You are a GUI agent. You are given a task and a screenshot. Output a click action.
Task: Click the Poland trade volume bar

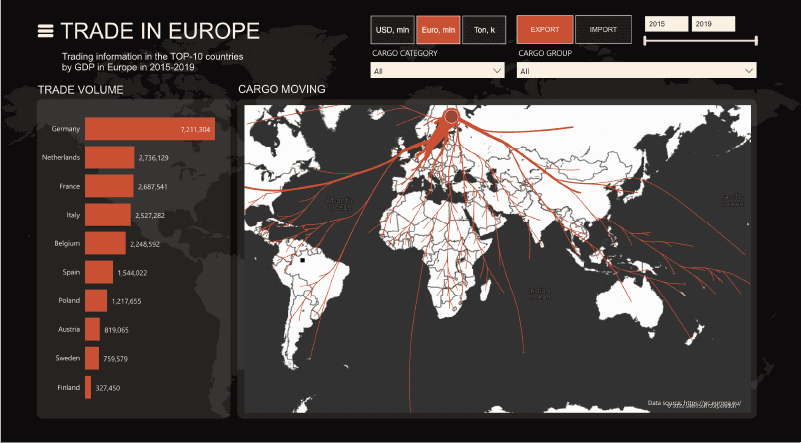tap(96, 301)
